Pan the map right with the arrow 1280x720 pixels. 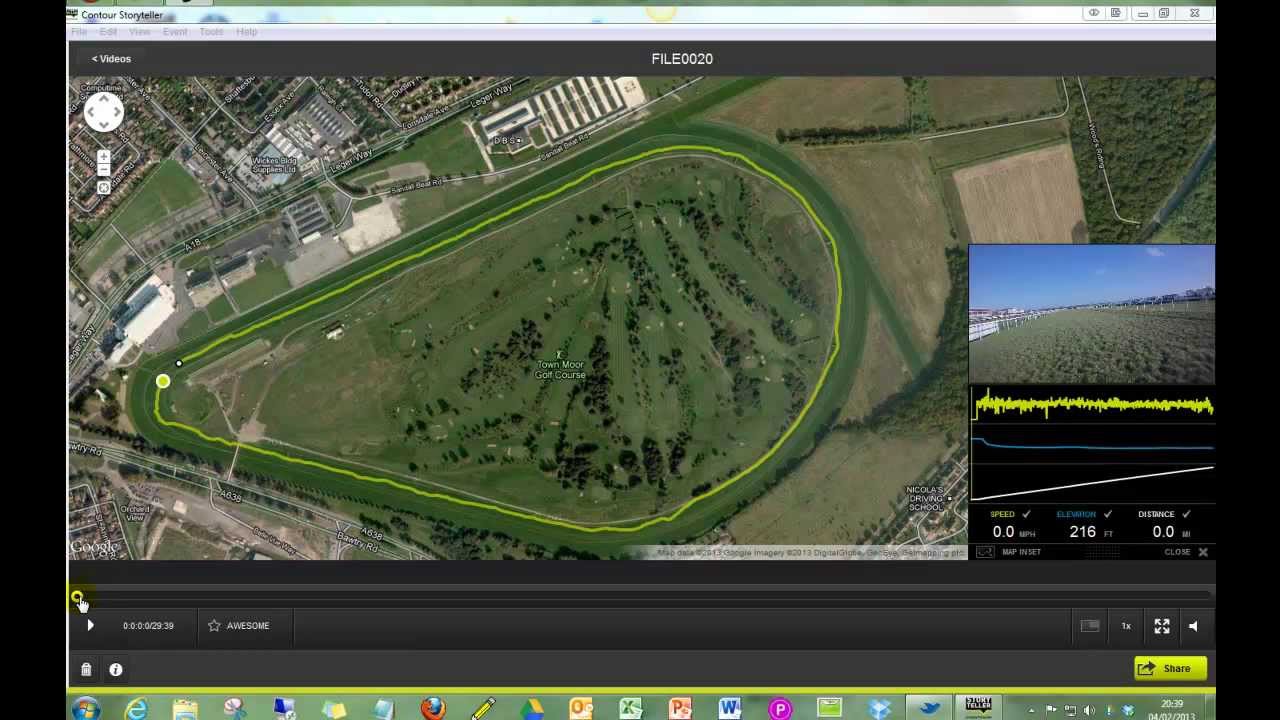tap(116, 112)
